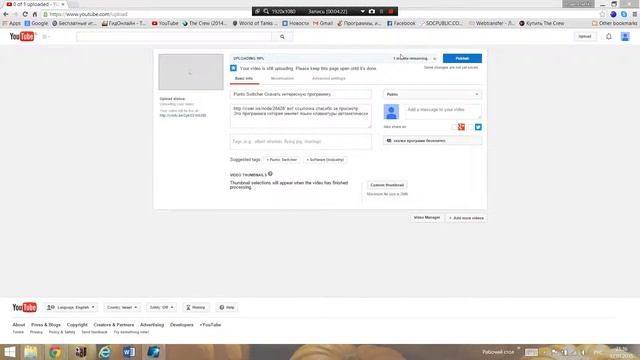Image resolution: width=640 pixels, height=360 pixels.
Task: Click the blue channel avatar beside message box
Action: tap(391, 111)
